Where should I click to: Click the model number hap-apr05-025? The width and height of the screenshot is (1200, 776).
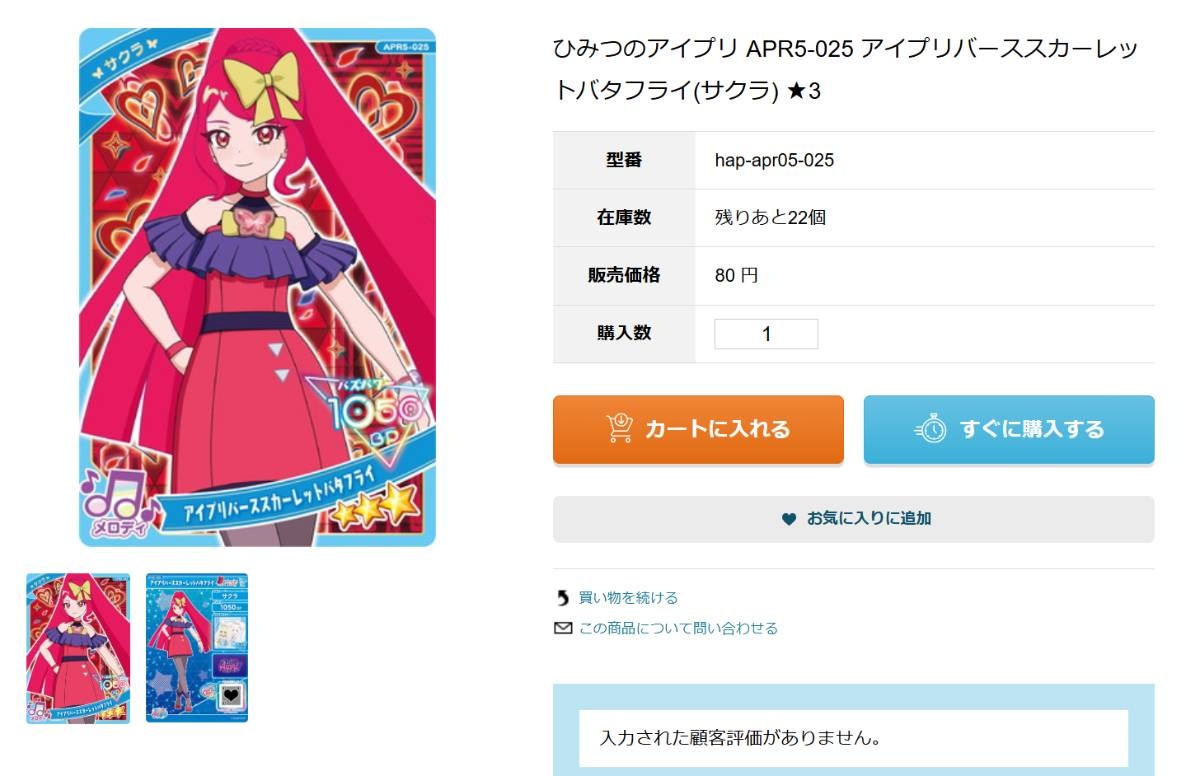tap(774, 160)
